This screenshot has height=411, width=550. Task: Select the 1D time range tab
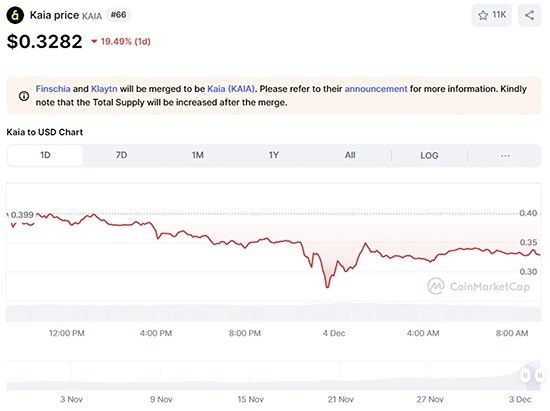click(45, 155)
